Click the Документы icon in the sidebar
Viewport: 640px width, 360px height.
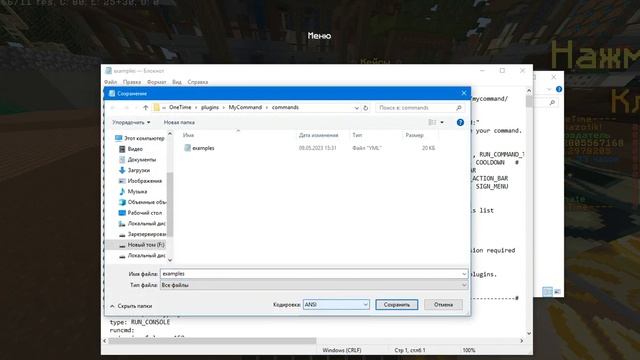pos(122,160)
